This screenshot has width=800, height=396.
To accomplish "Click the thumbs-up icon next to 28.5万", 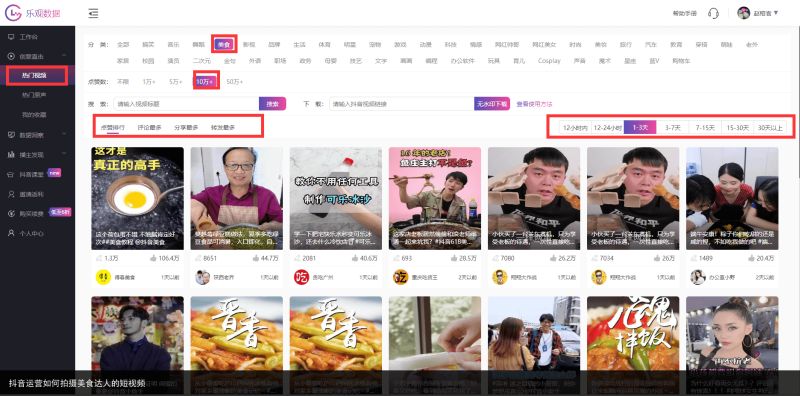I will [x=454, y=258].
